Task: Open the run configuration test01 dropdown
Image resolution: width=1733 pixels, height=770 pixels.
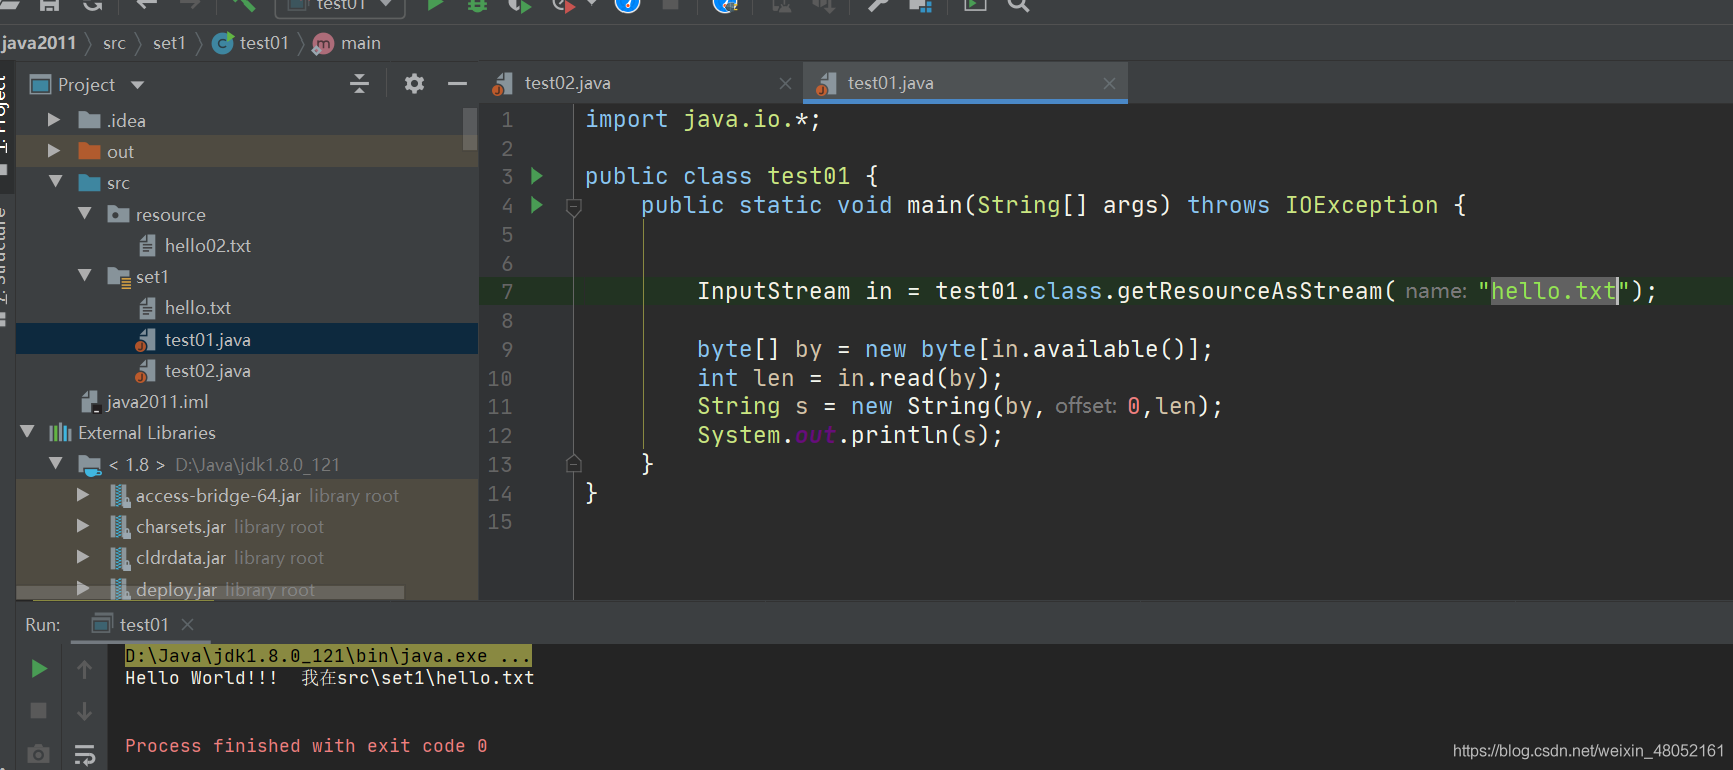Action: pyautogui.click(x=340, y=5)
